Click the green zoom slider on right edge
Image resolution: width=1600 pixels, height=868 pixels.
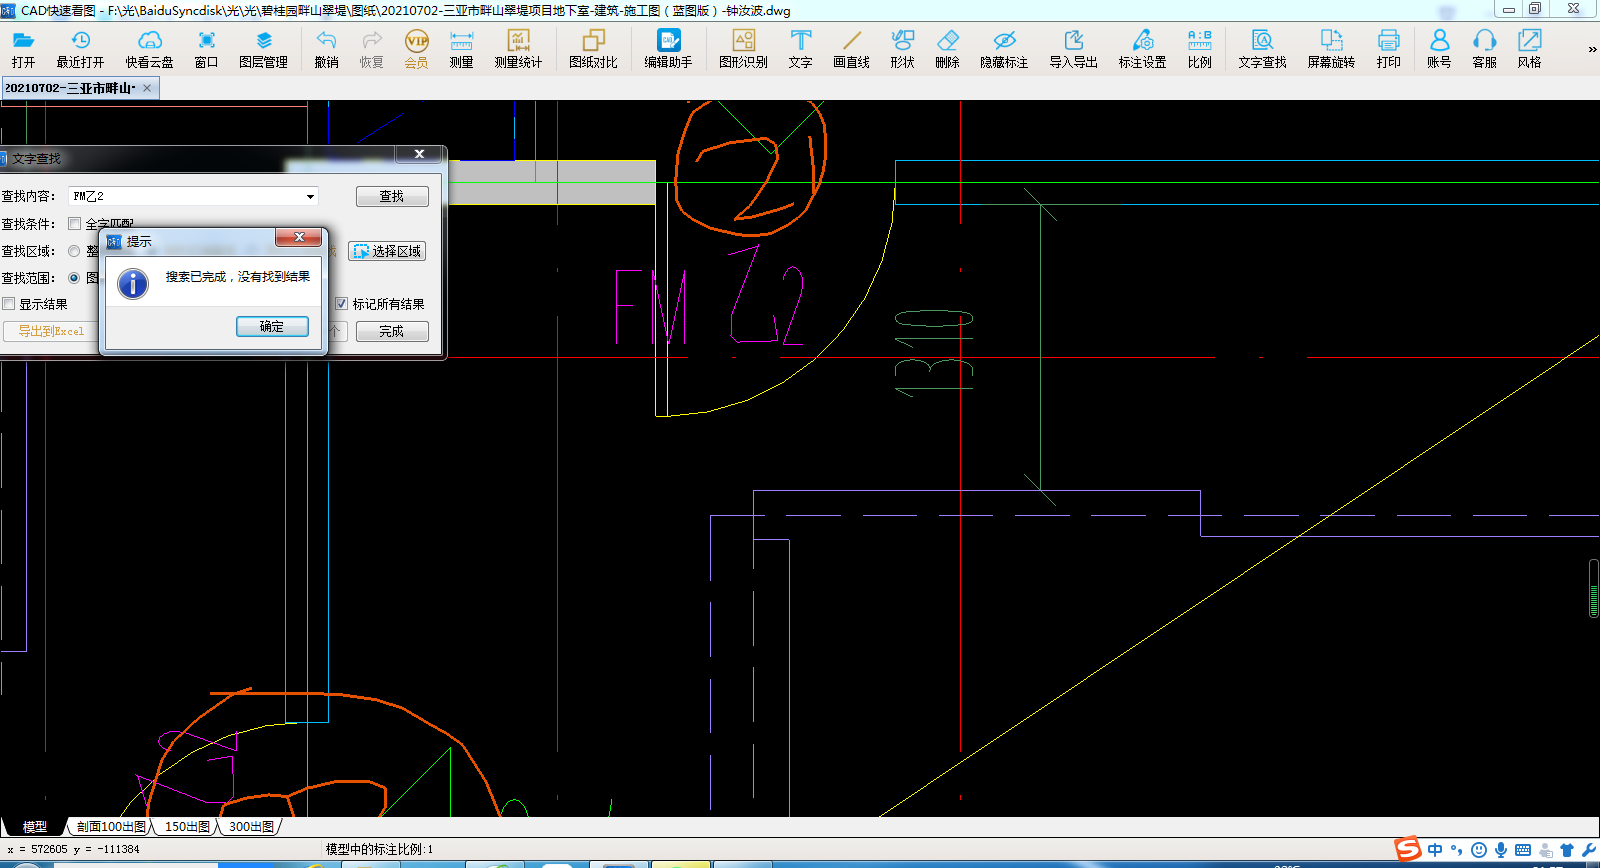coord(1594,588)
